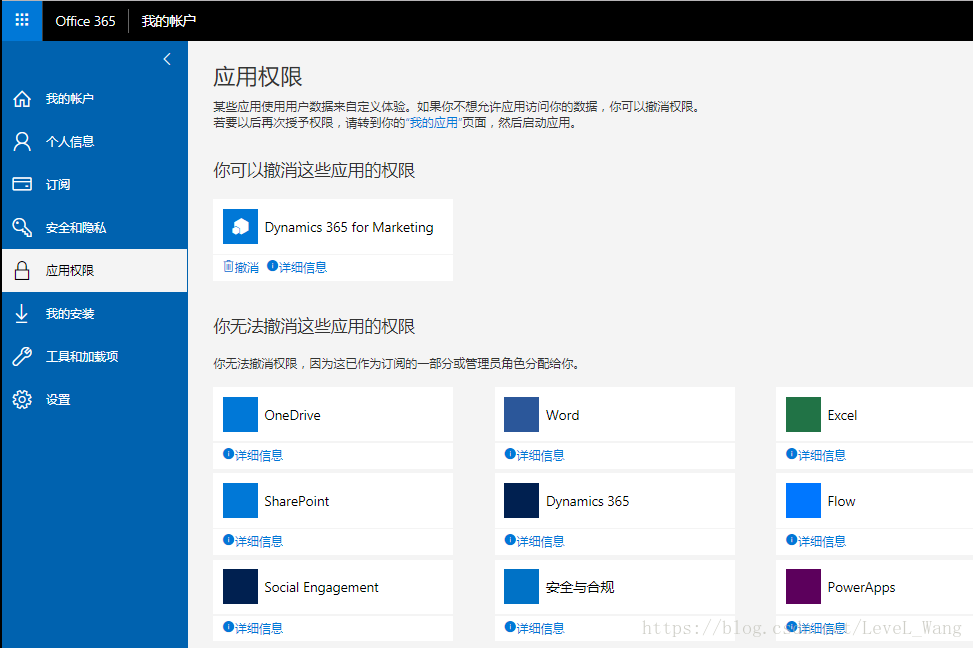973x648 pixels.
Task: Click the Excel app name text
Action: [842, 415]
